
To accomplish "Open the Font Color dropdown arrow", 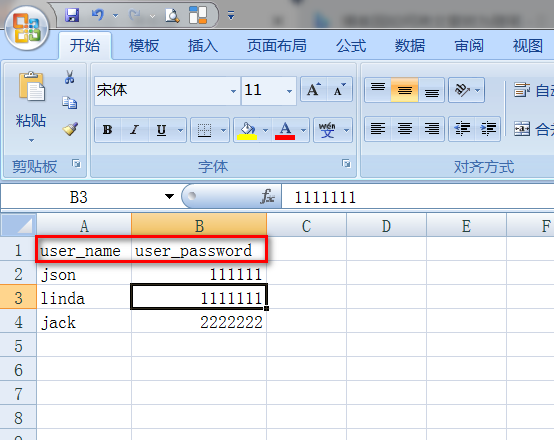I will pos(303,130).
